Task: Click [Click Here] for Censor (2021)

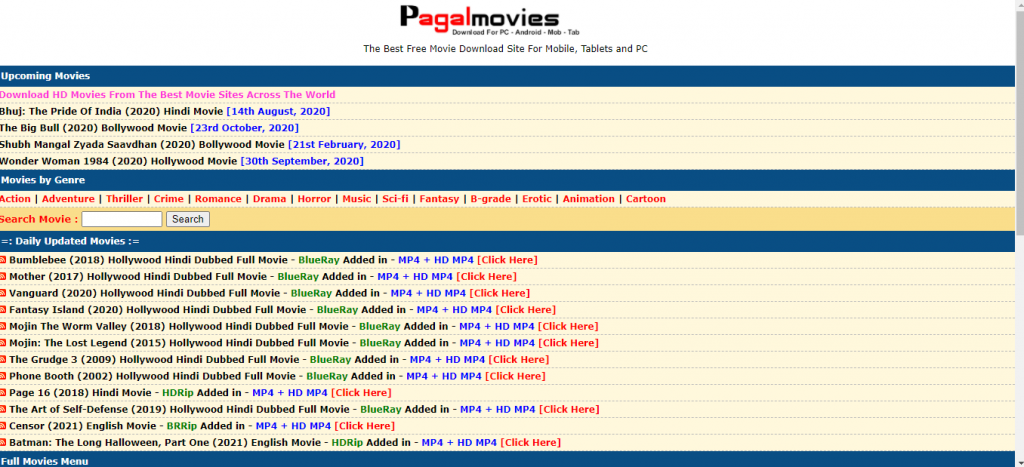Action: tap(364, 426)
